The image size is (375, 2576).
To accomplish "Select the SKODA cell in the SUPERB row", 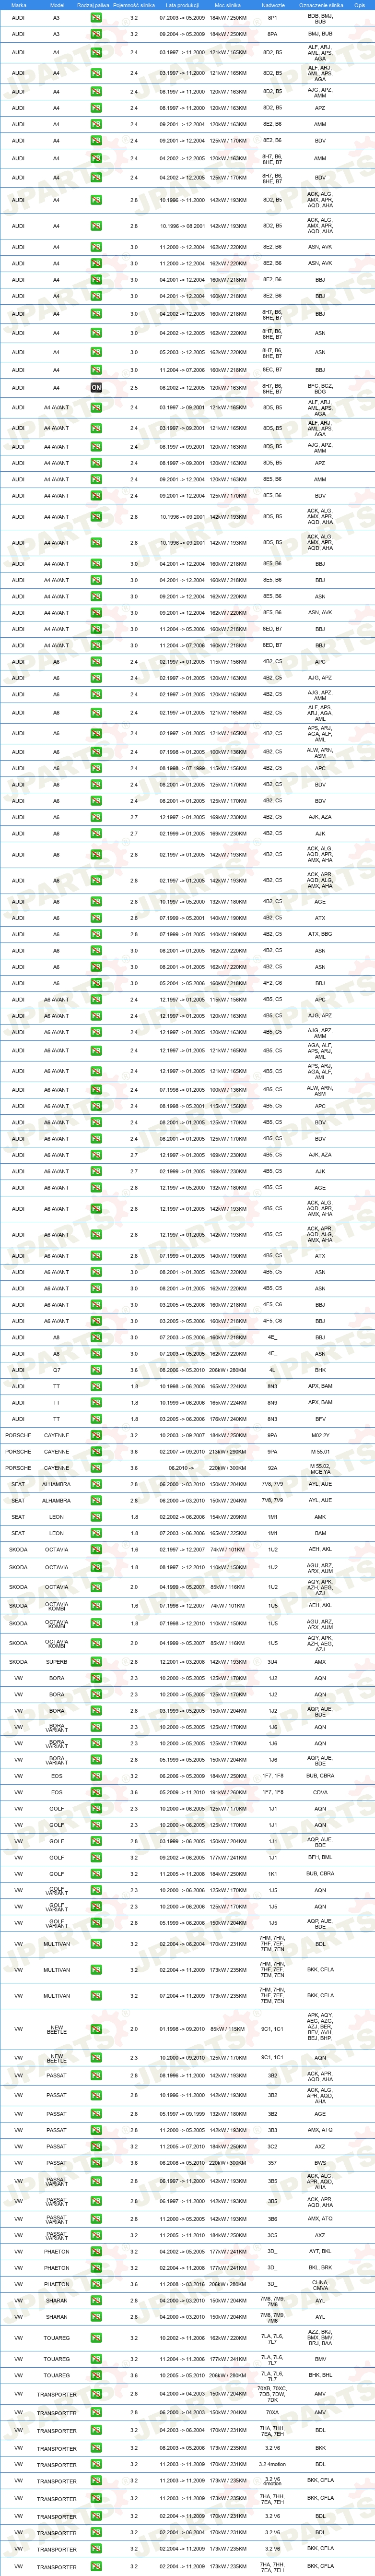I will tap(18, 1662).
